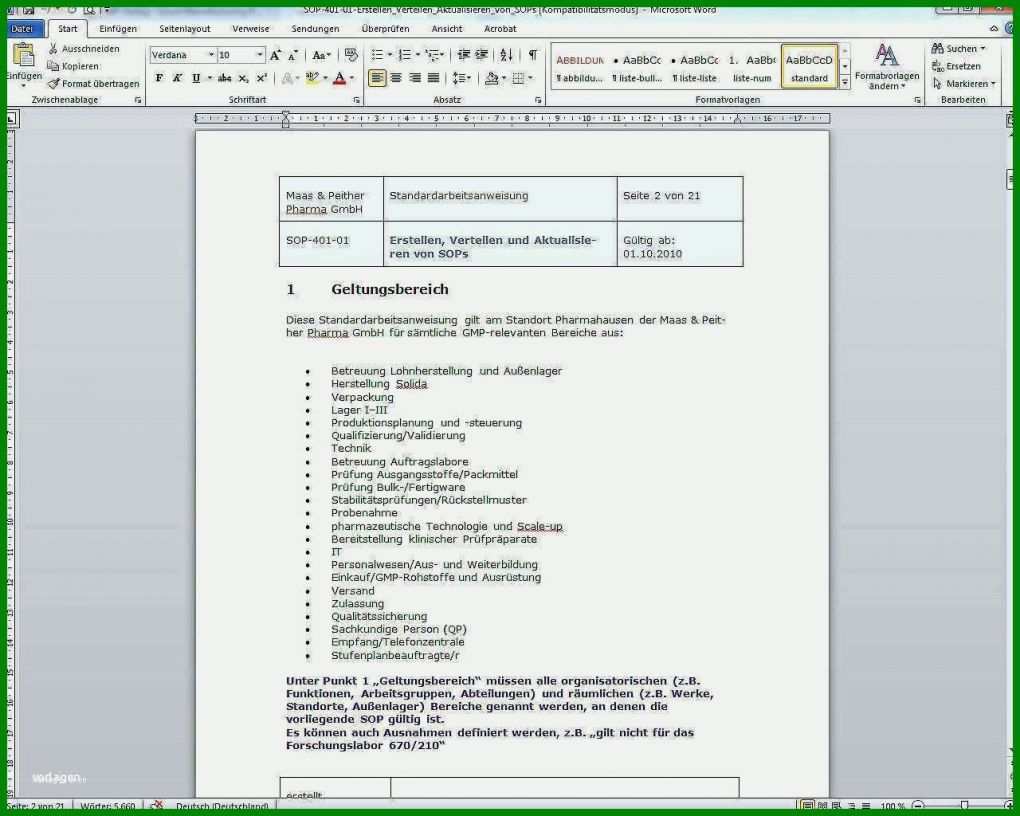
Task: Open the Verdana font name dropdown
Action: (x=211, y=55)
